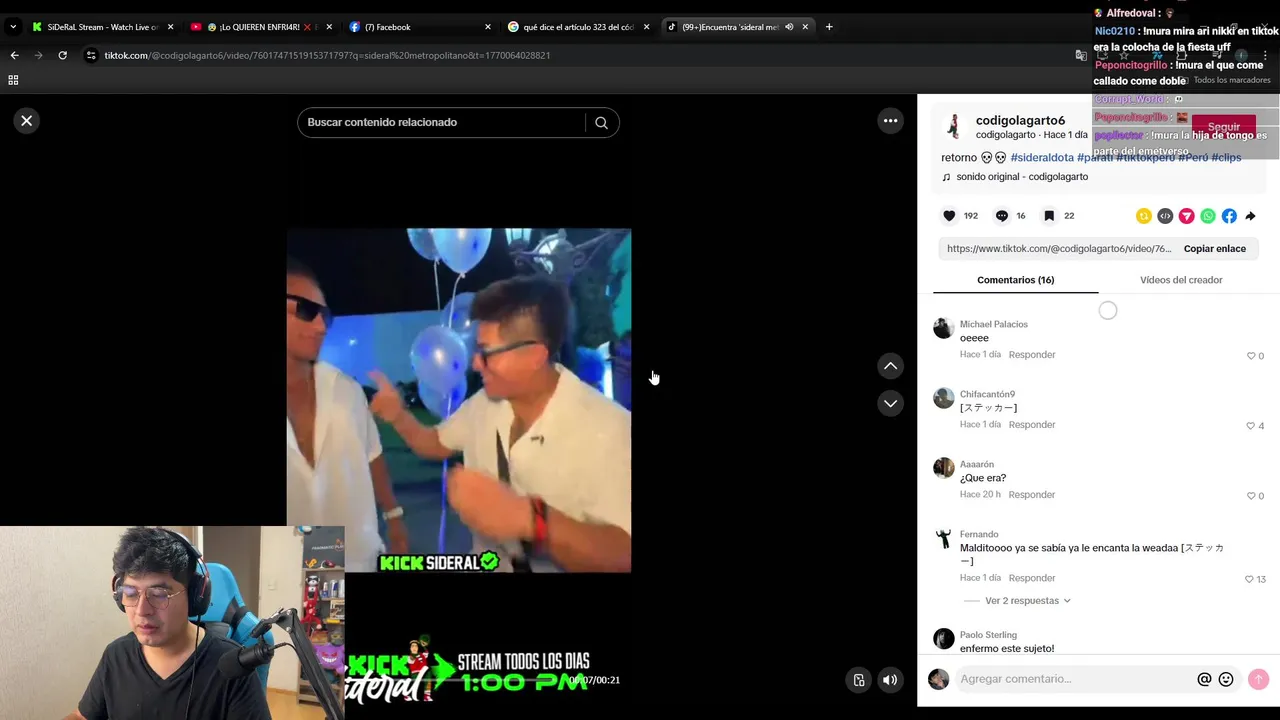Viewport: 1280px width, 720px height.
Task: Open a new browser tab
Action: (x=829, y=27)
